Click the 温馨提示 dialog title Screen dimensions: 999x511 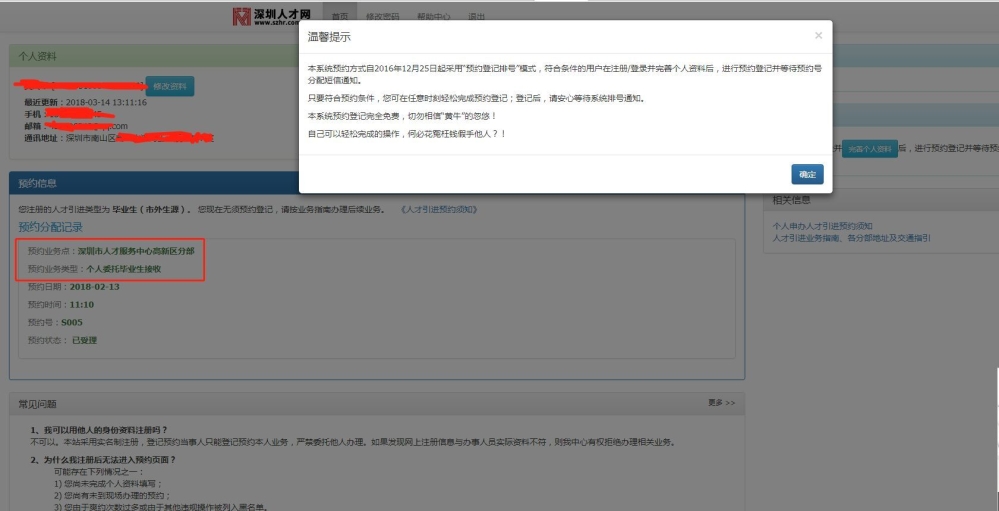[329, 37]
